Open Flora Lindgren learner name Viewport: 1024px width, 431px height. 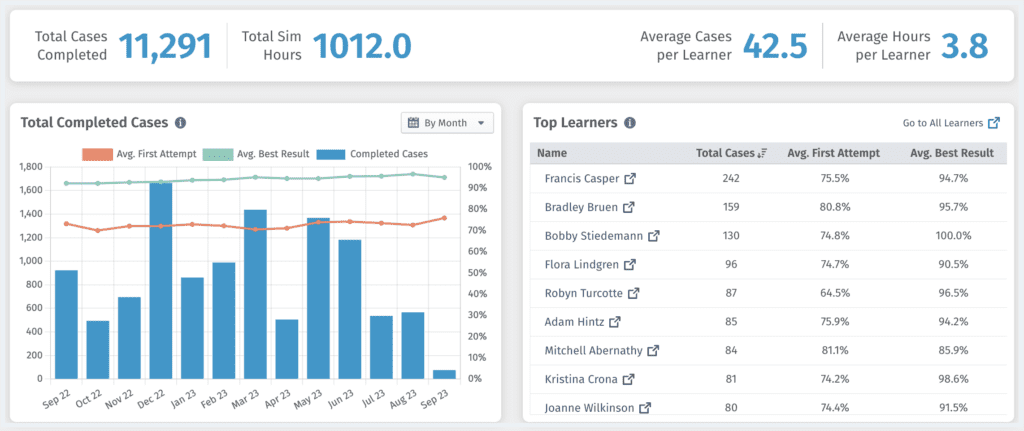(581, 264)
